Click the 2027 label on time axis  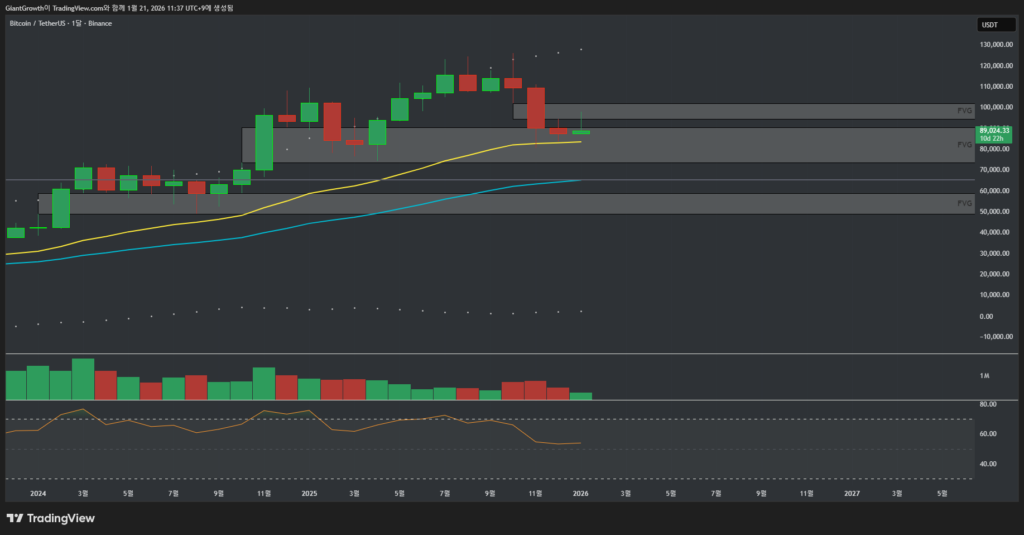tap(851, 493)
